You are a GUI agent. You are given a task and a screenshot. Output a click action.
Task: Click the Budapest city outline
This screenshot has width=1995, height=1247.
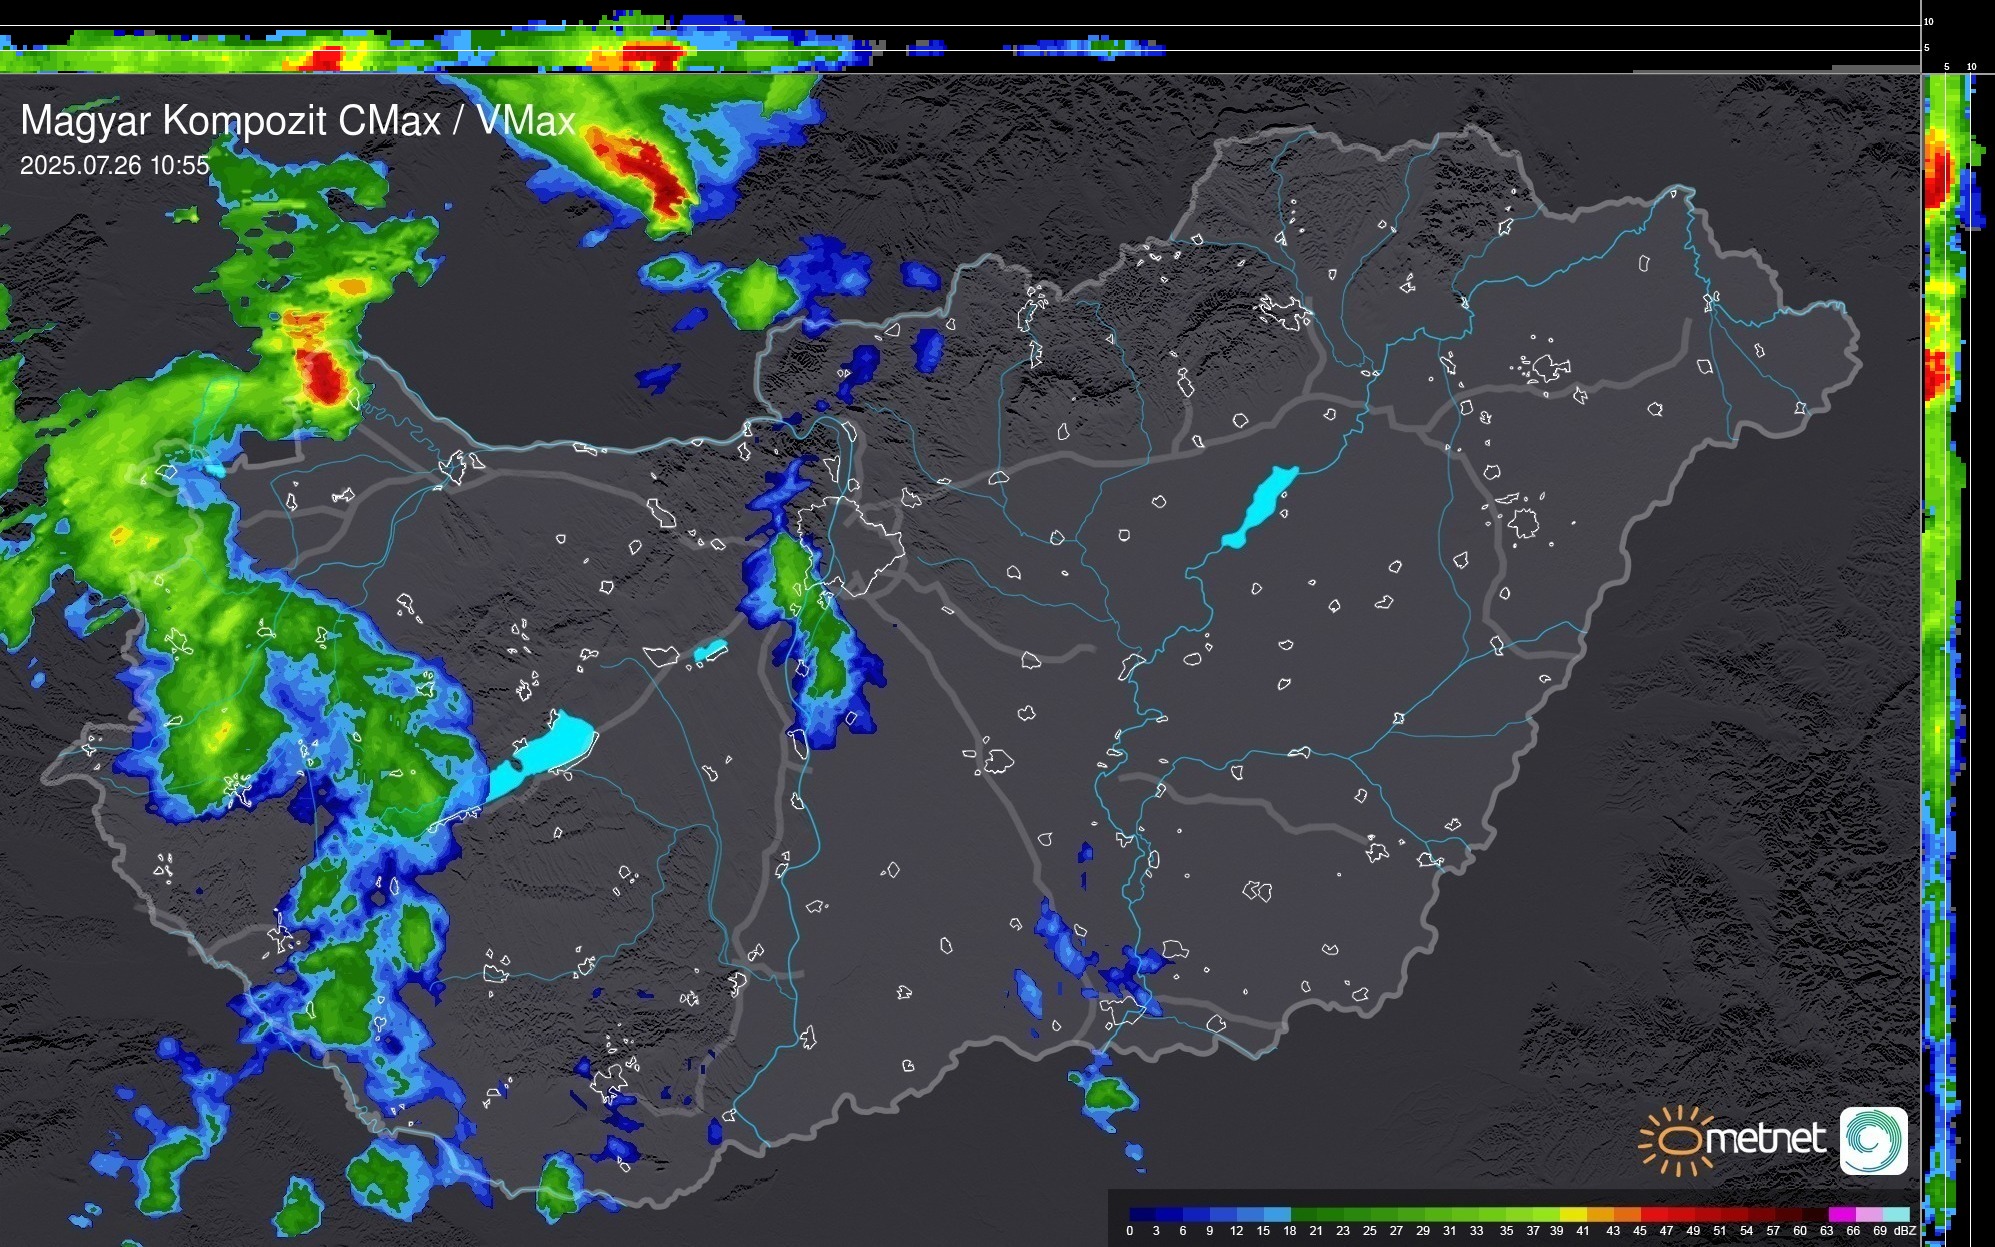pos(850,545)
